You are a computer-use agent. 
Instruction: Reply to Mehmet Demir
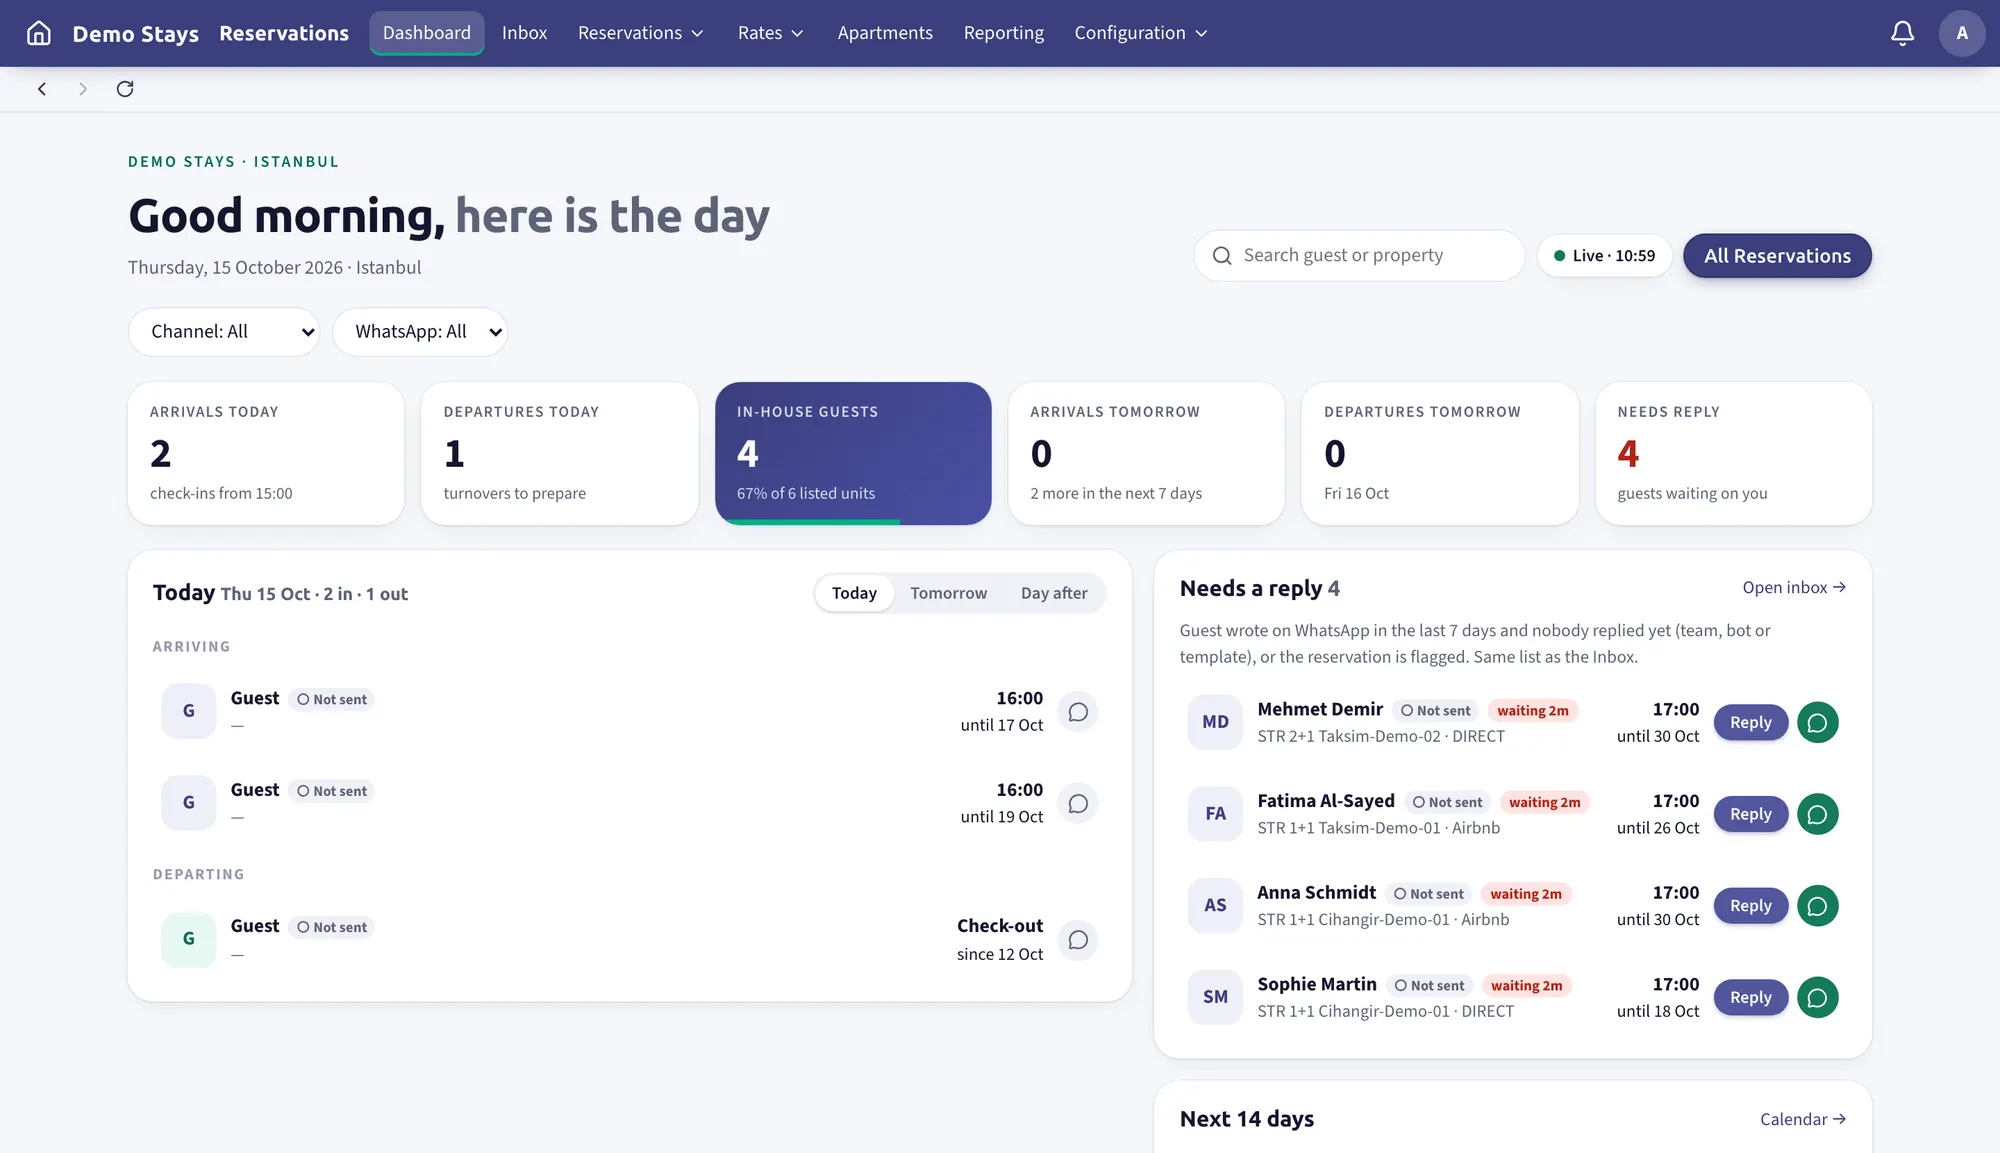coord(1750,723)
